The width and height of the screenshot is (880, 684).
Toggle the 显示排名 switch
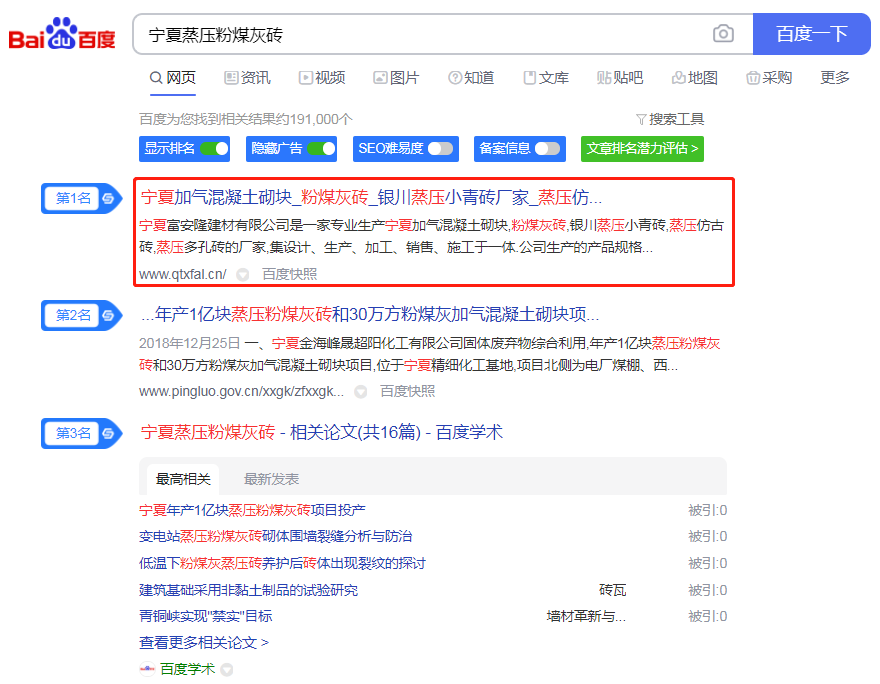[214, 149]
